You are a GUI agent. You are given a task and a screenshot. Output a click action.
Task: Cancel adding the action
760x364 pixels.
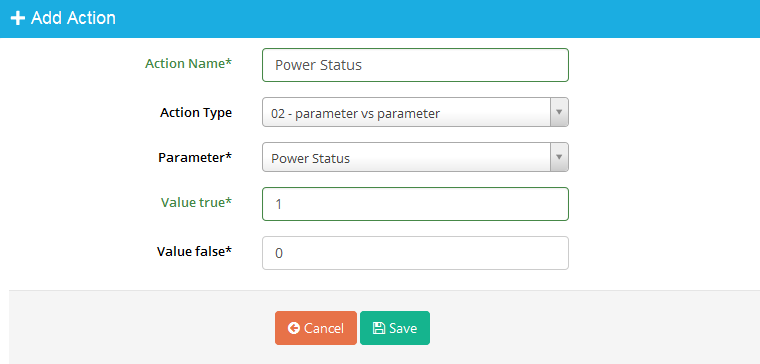pos(316,328)
